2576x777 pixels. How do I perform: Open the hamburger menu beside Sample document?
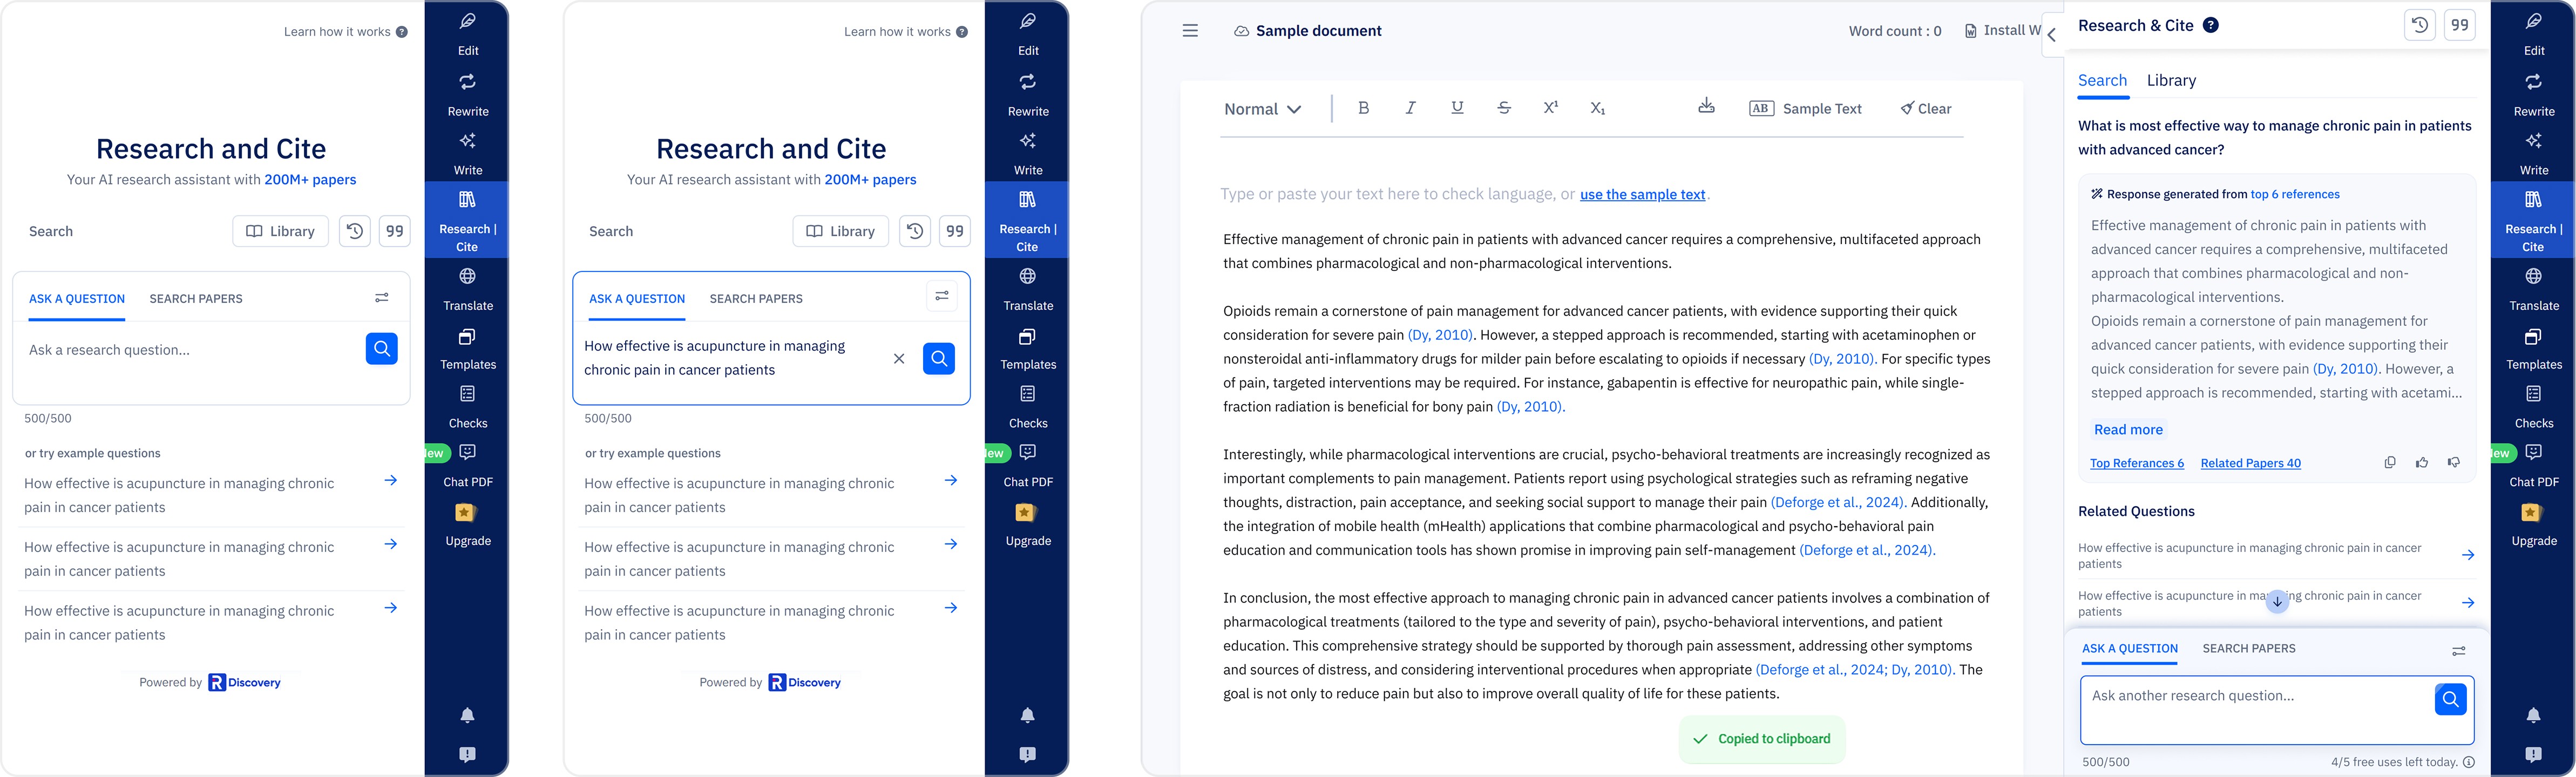point(1190,31)
